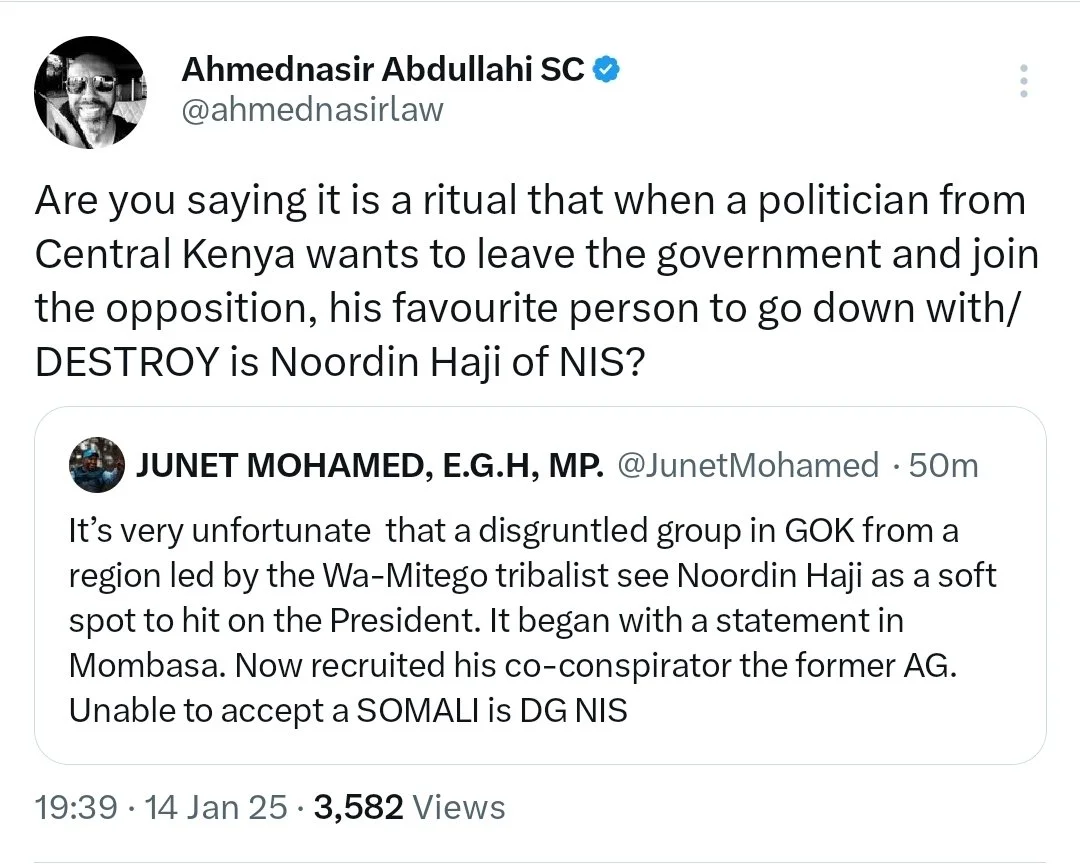Open the 3,582 Views count
The height and width of the screenshot is (867, 1080).
point(409,807)
